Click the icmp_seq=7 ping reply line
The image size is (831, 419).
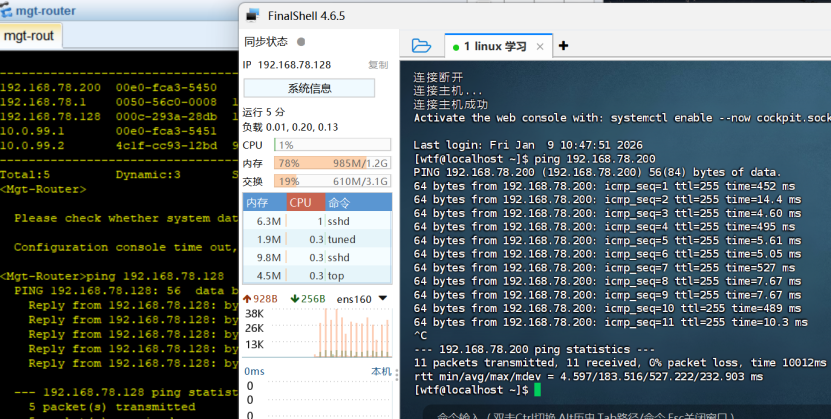[604, 268]
